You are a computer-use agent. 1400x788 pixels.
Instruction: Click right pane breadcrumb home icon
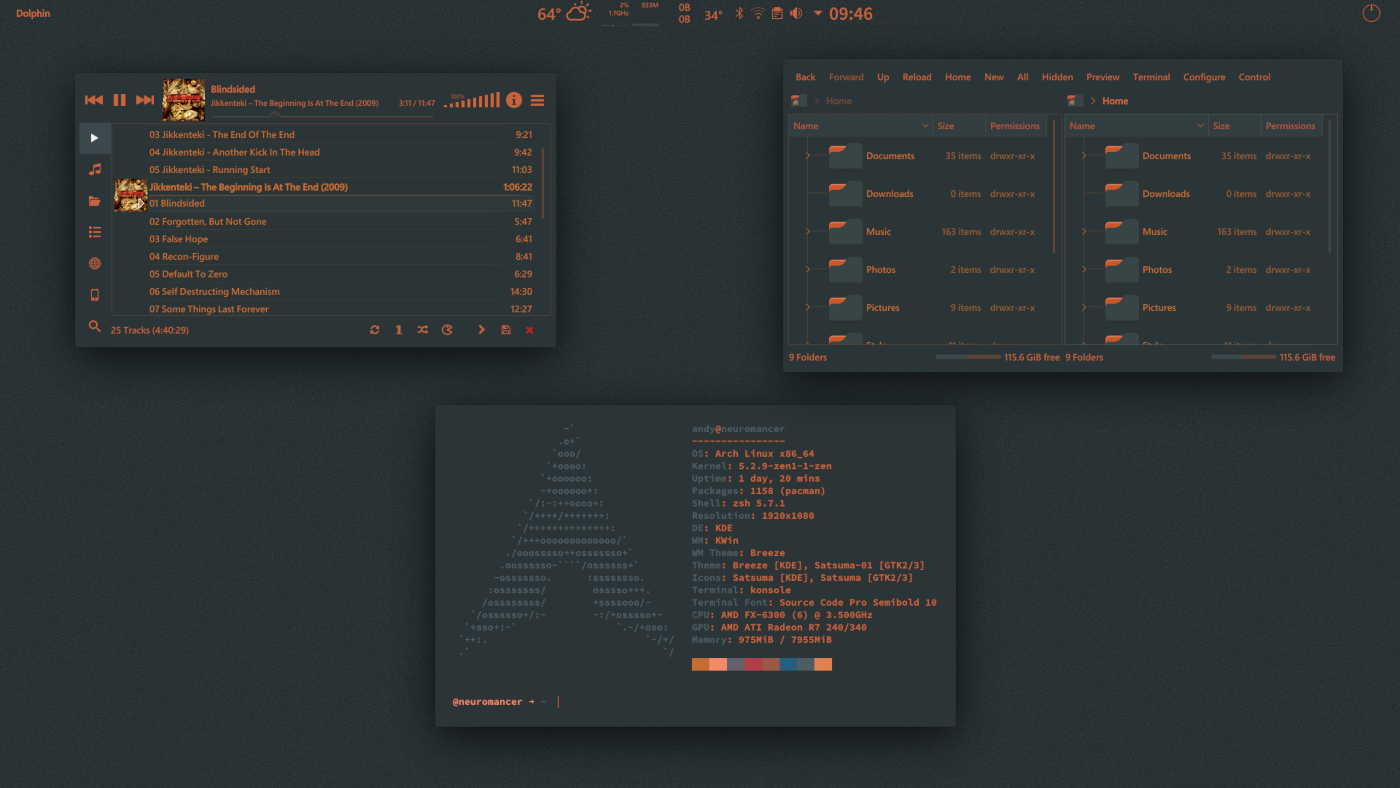1074,101
